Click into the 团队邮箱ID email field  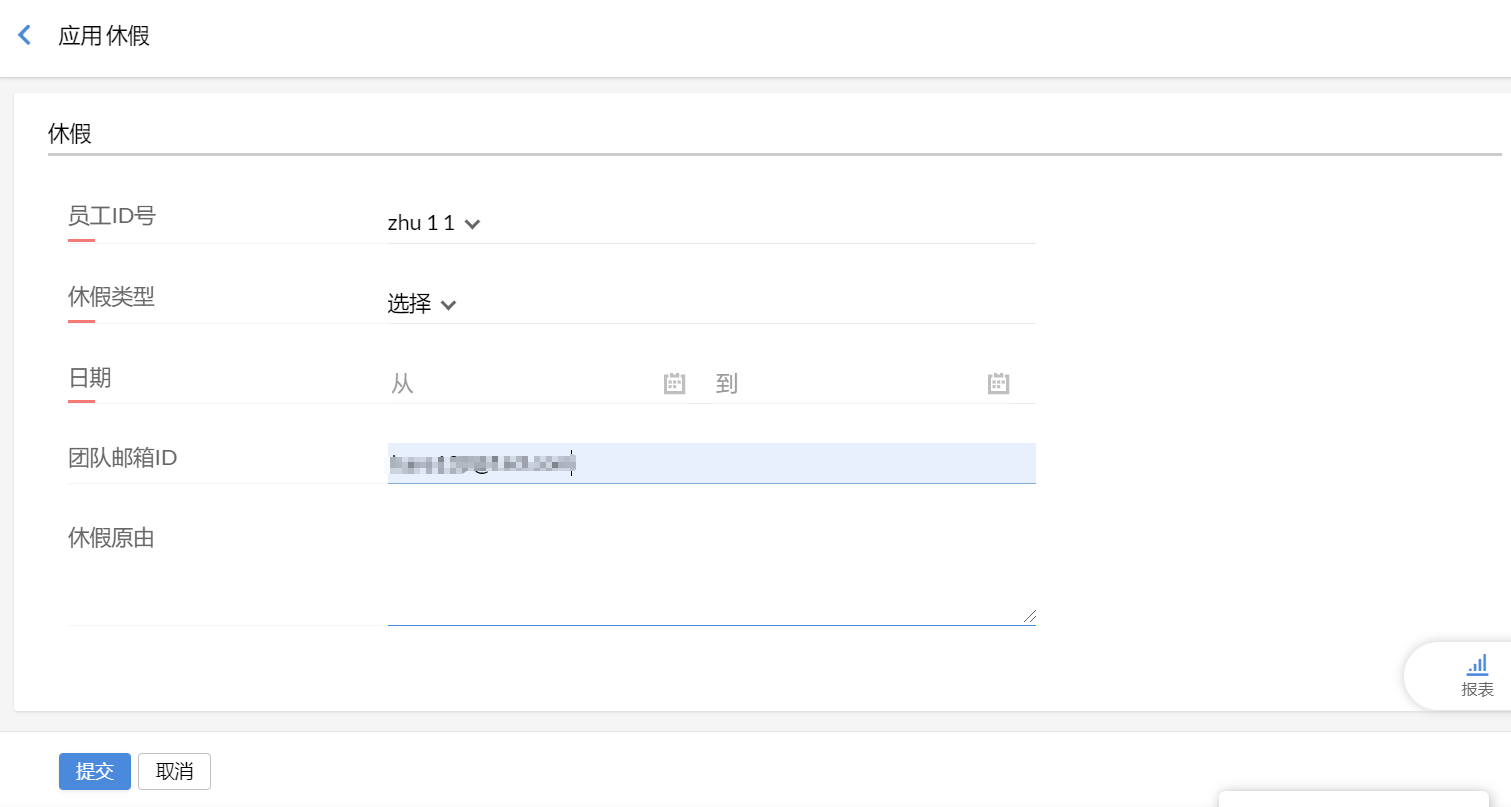pos(800,463)
